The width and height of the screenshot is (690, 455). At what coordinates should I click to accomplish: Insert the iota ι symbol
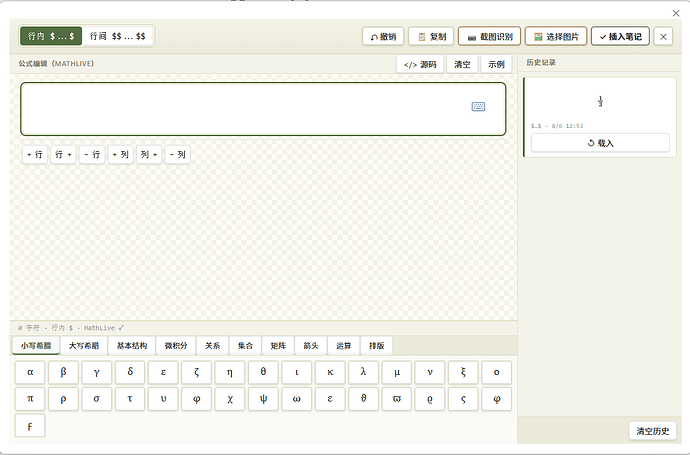click(297, 372)
